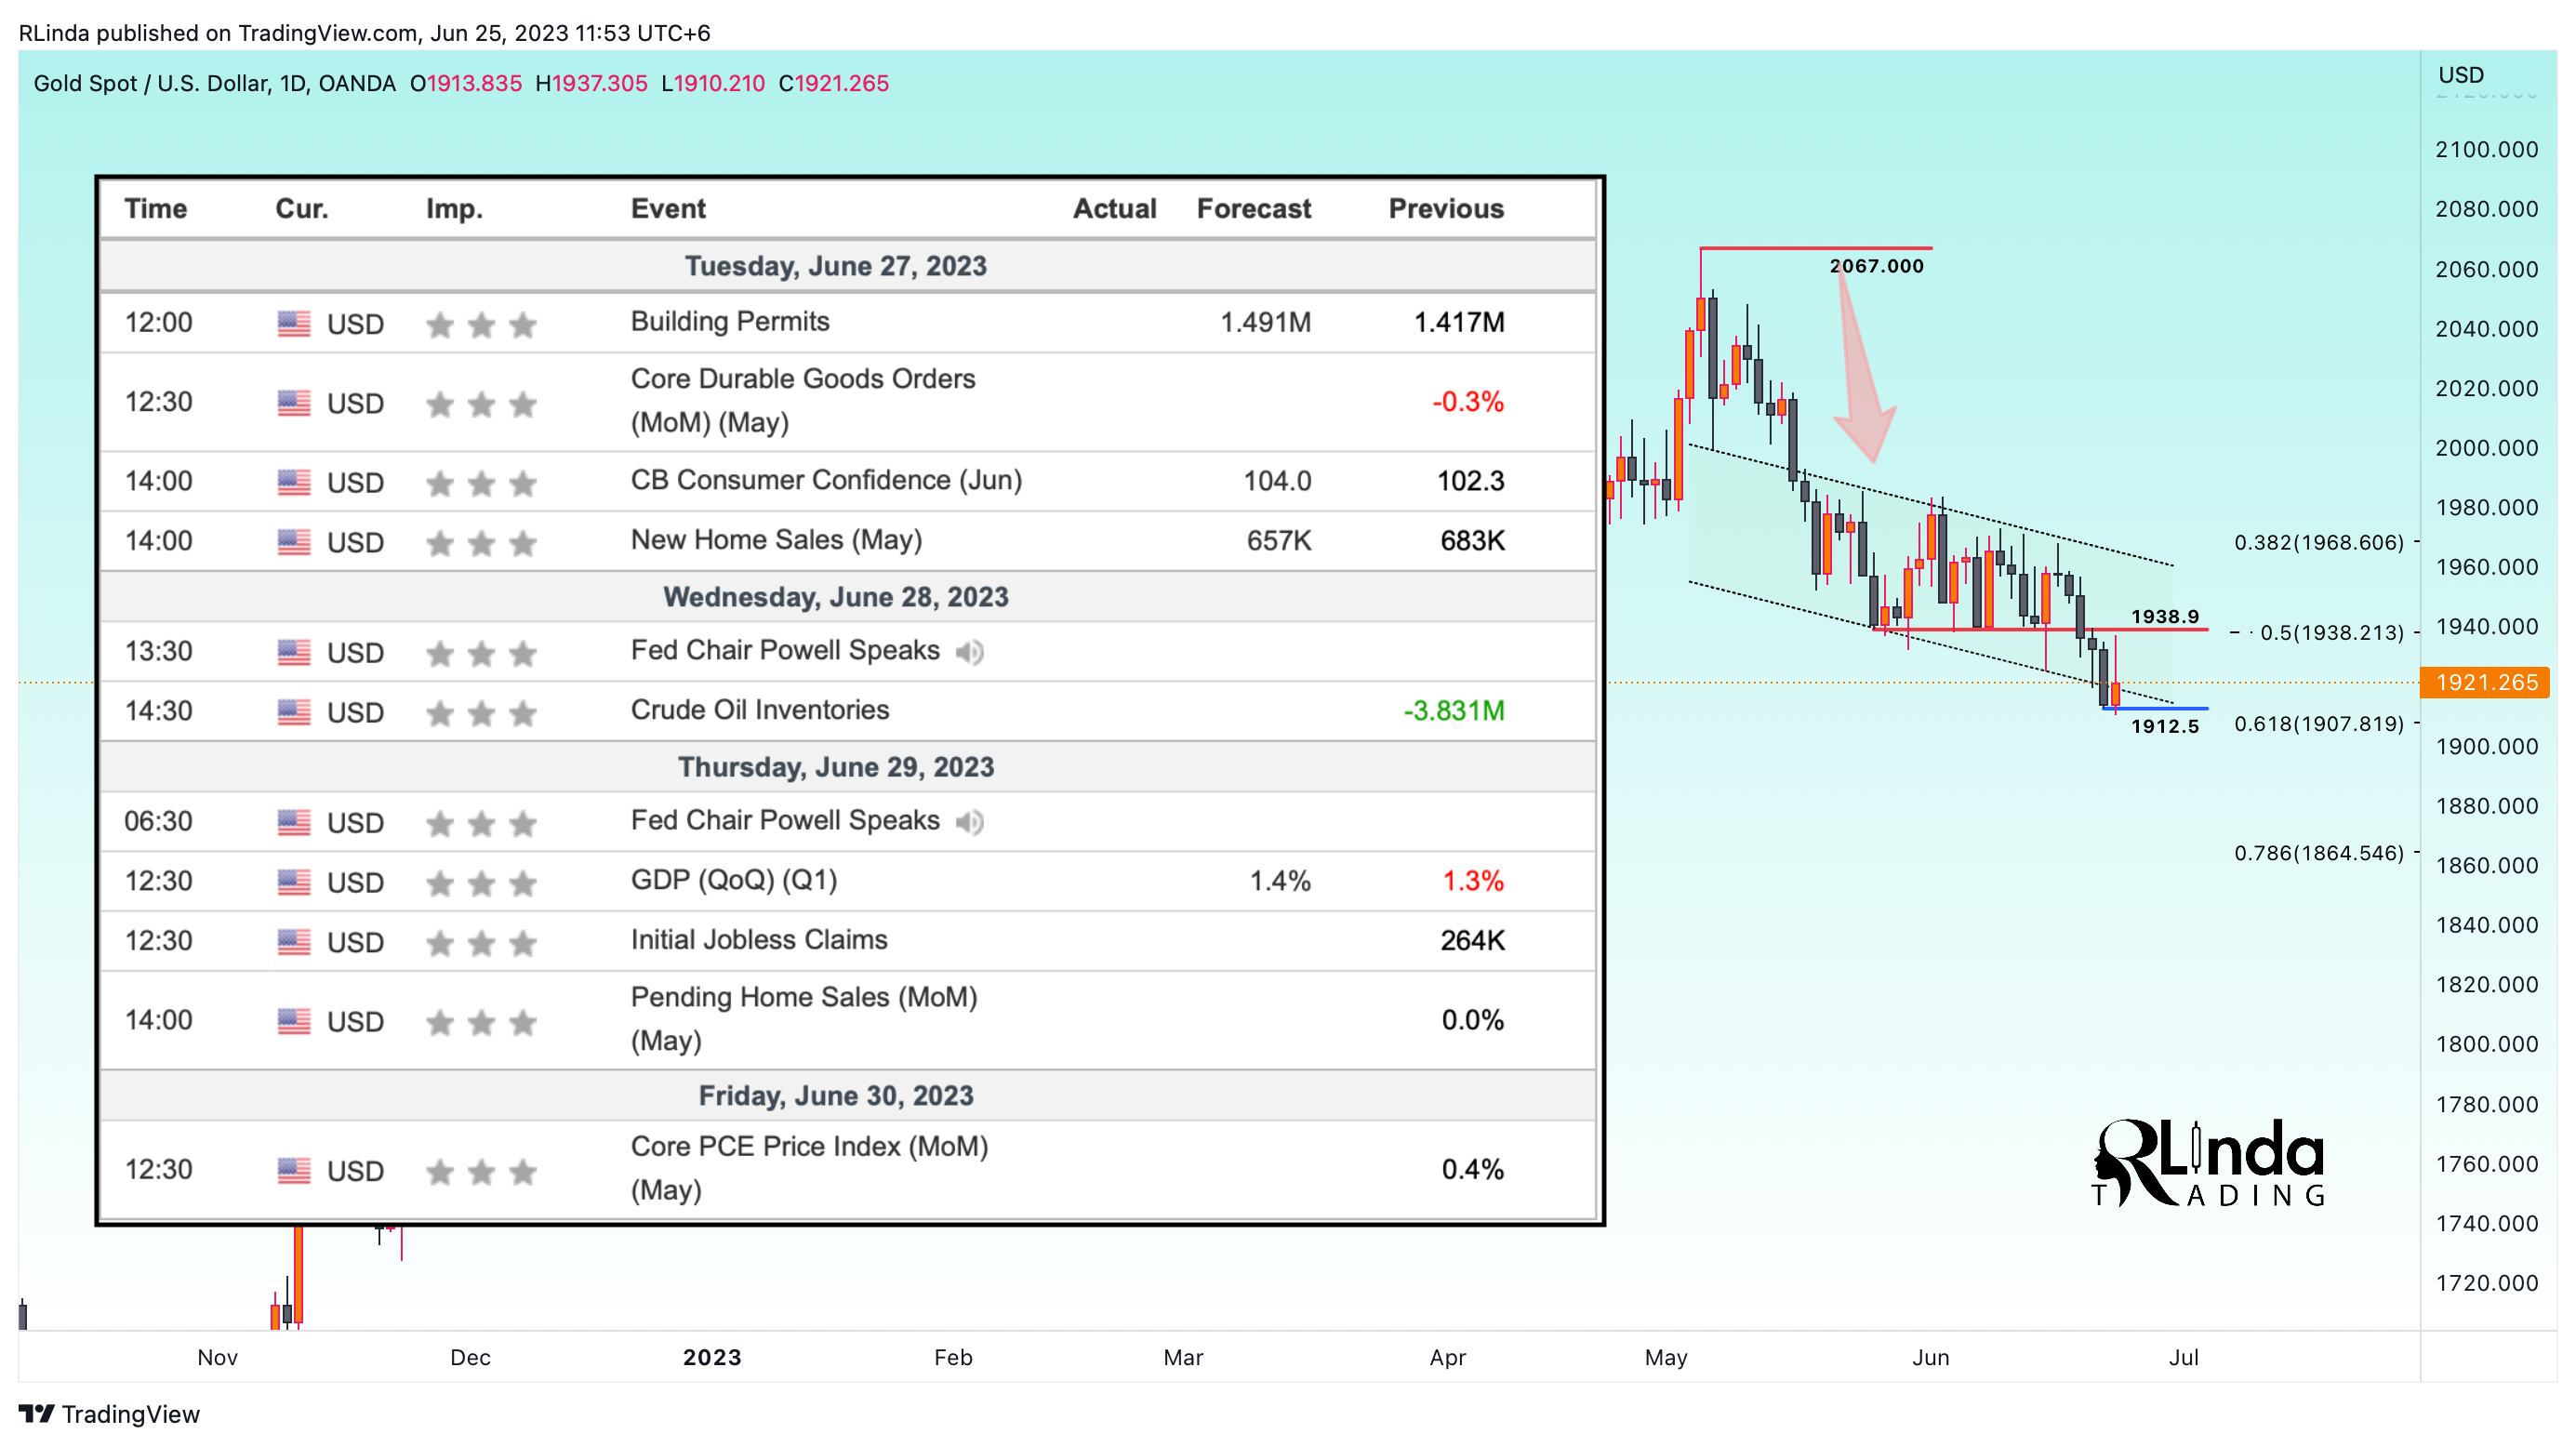Click the Jul marker on time axis
Image resolution: width=2576 pixels, height=1447 pixels.
(x=2183, y=1357)
